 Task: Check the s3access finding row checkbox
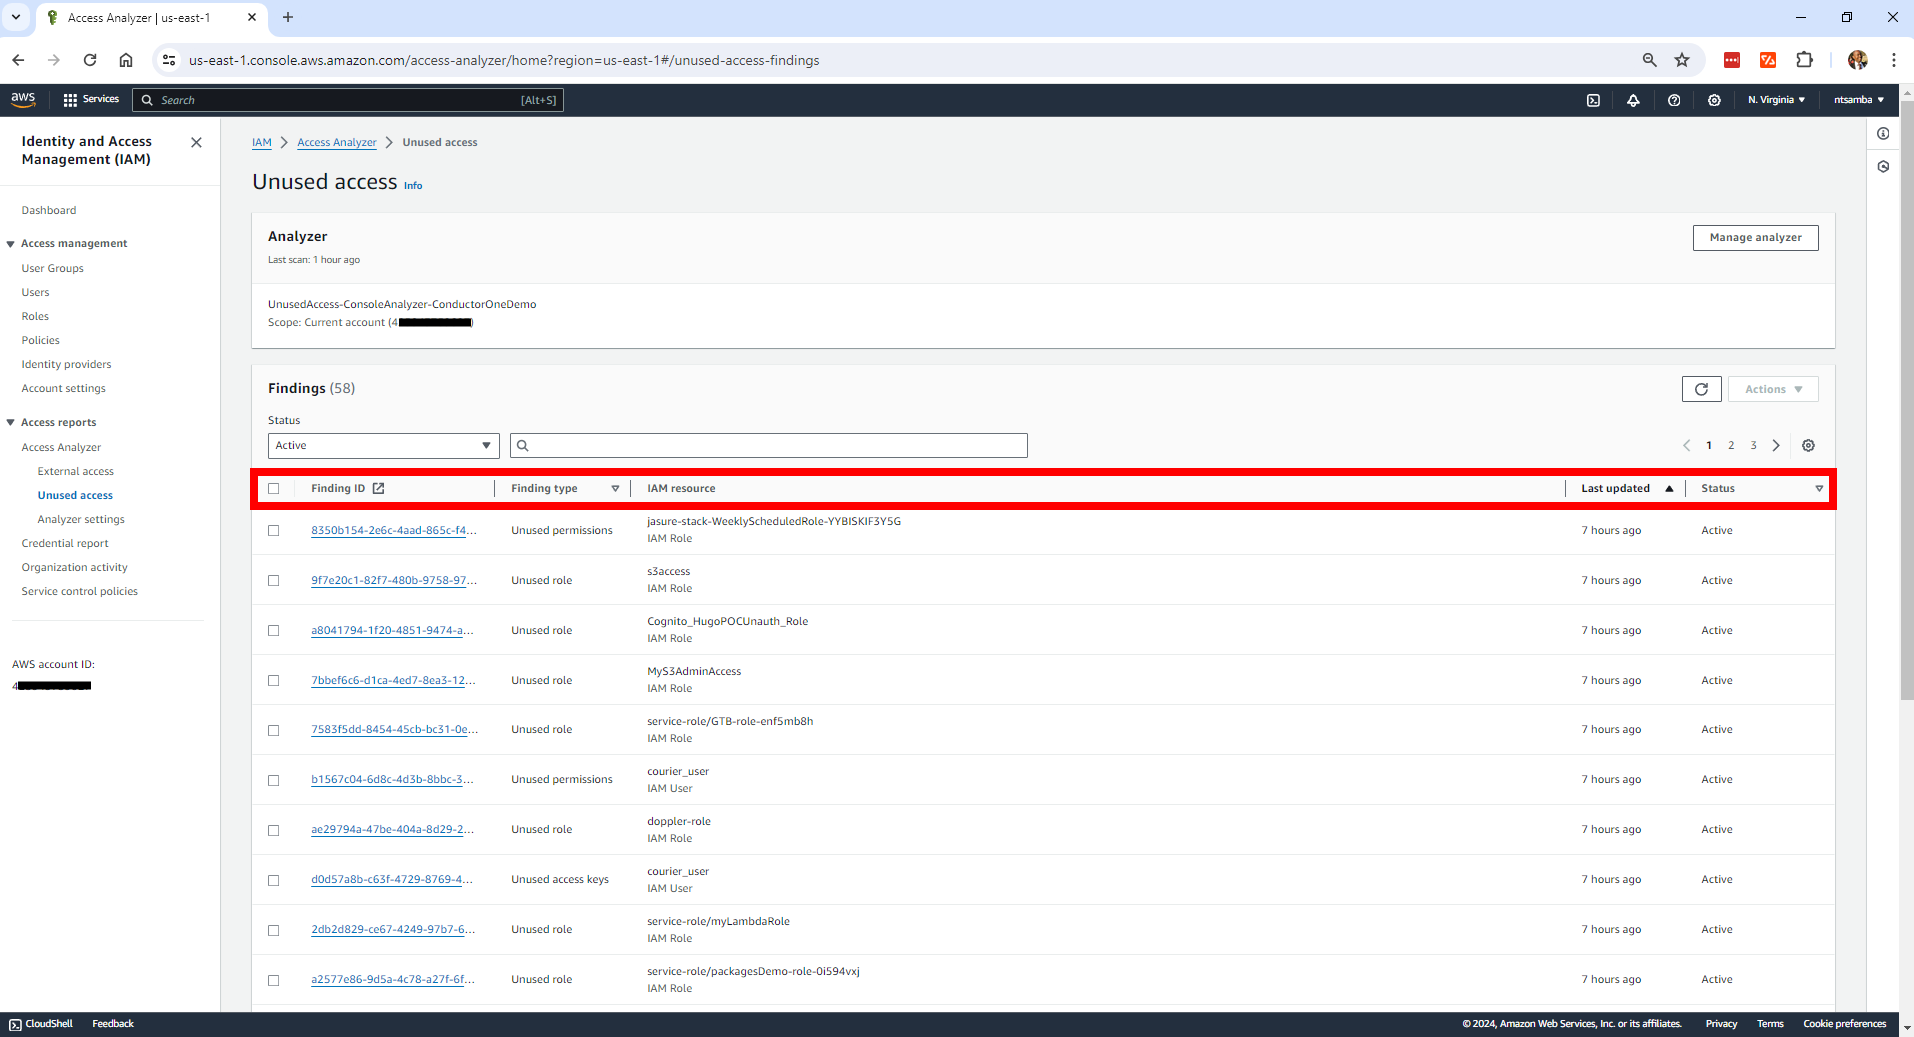pyautogui.click(x=274, y=581)
